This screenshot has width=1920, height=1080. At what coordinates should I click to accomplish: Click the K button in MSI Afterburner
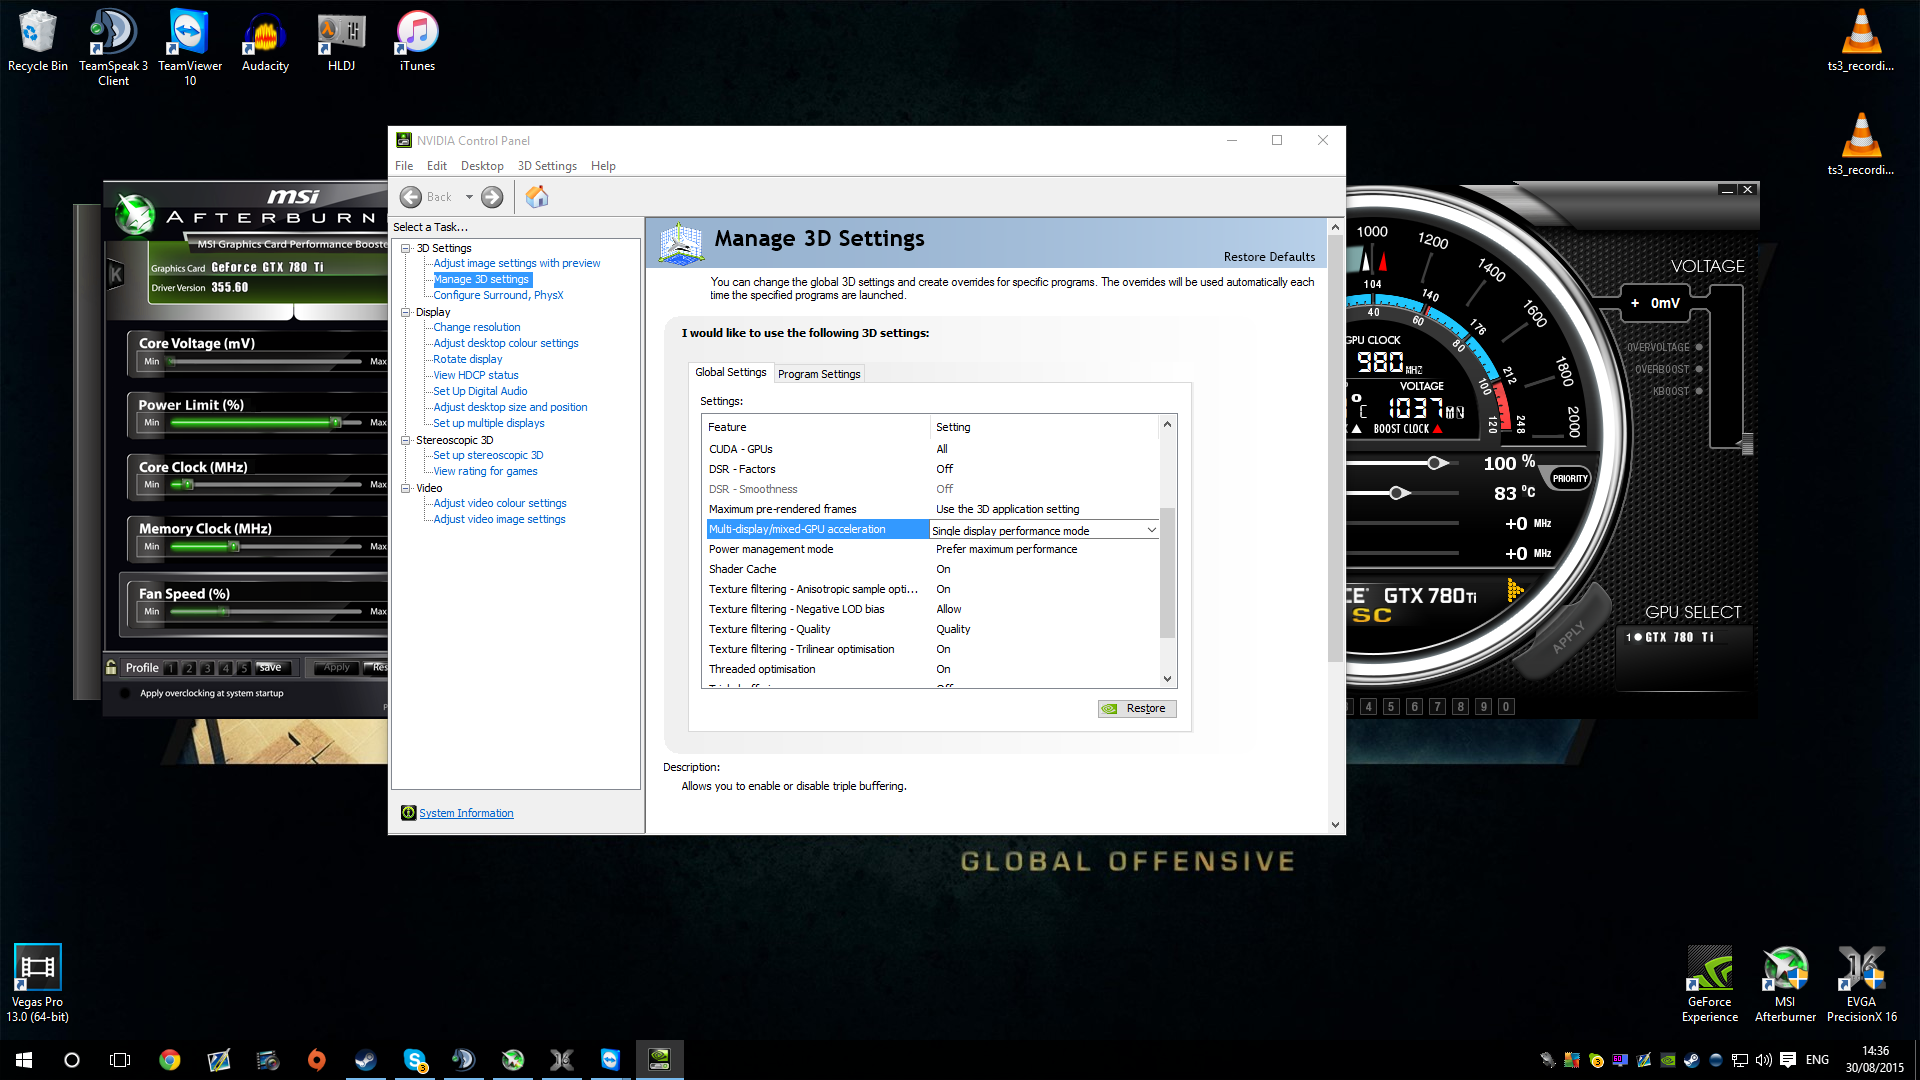click(x=116, y=274)
